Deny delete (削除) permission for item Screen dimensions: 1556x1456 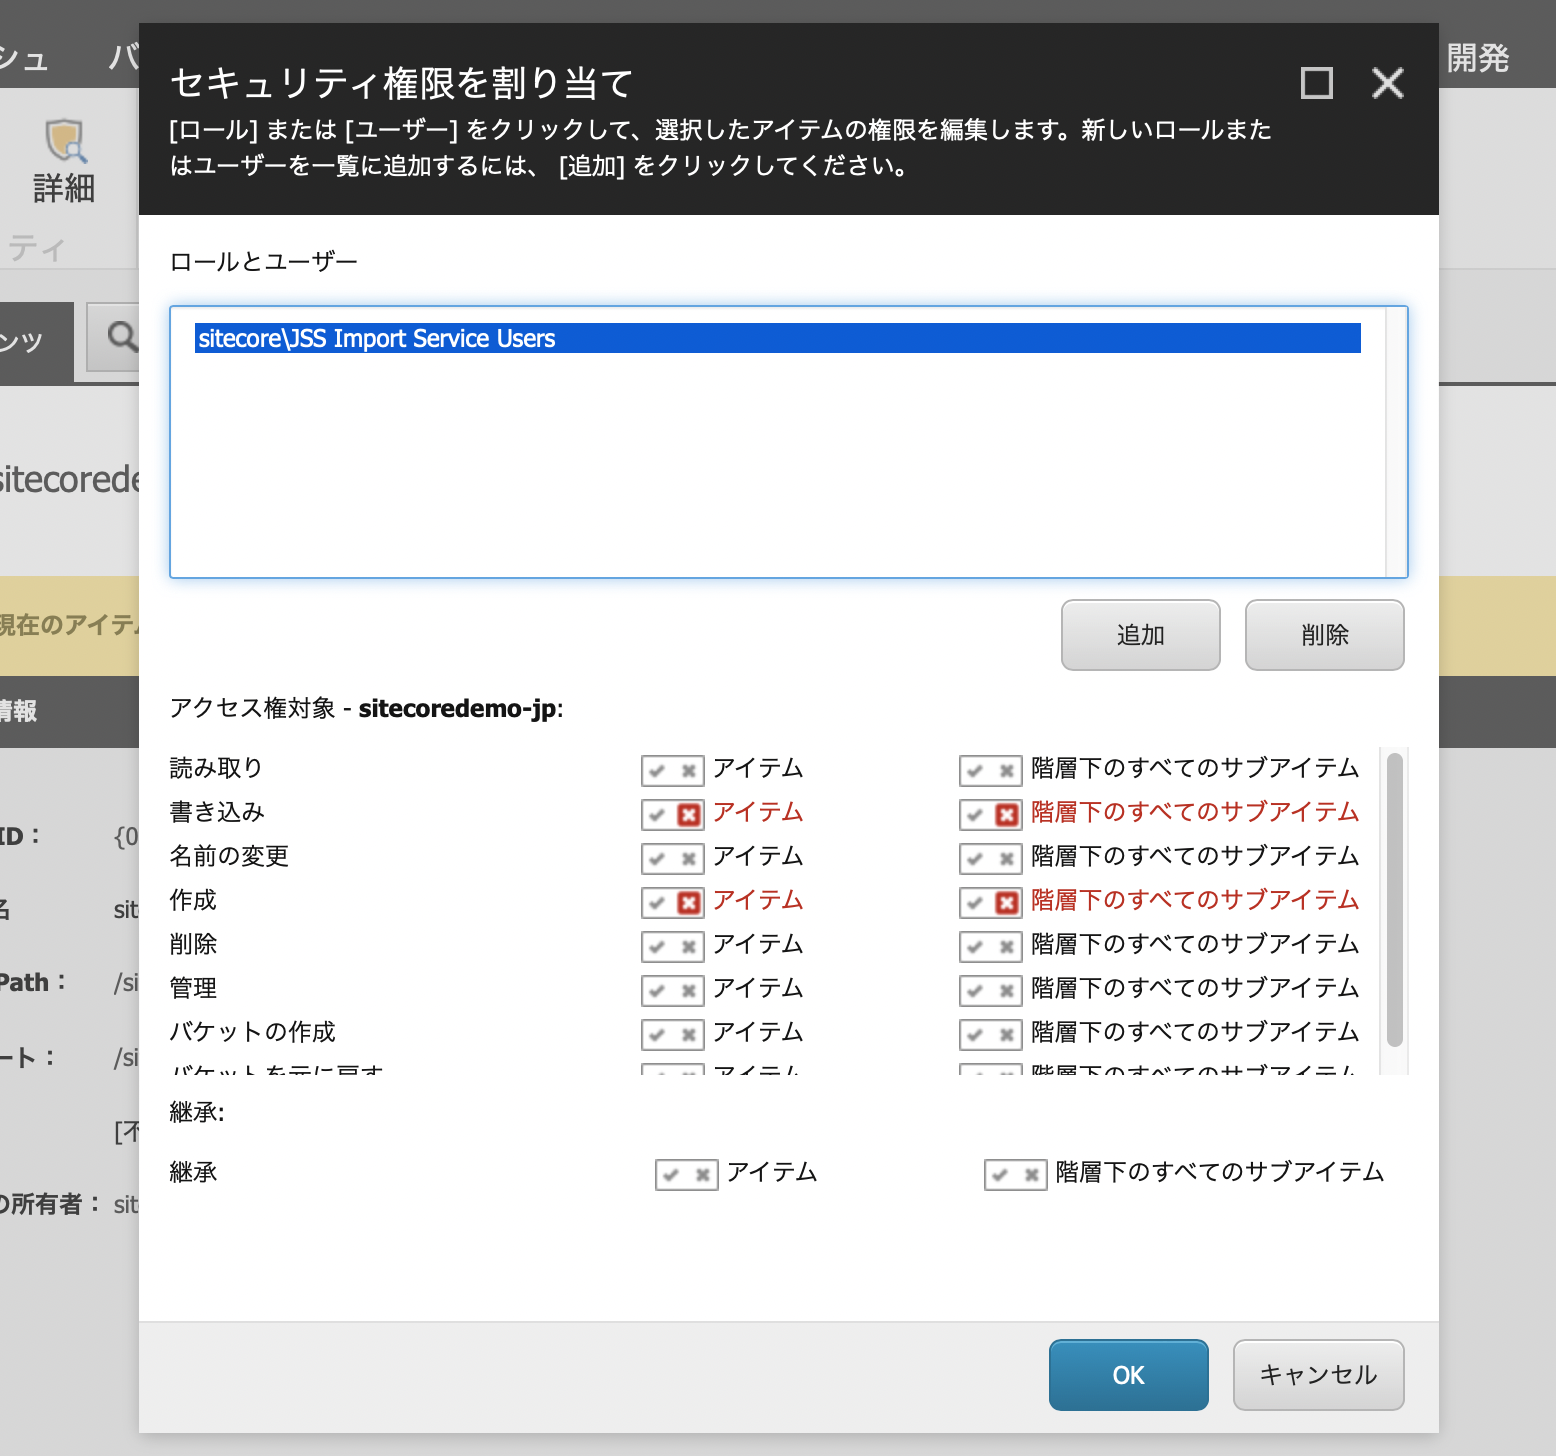689,947
